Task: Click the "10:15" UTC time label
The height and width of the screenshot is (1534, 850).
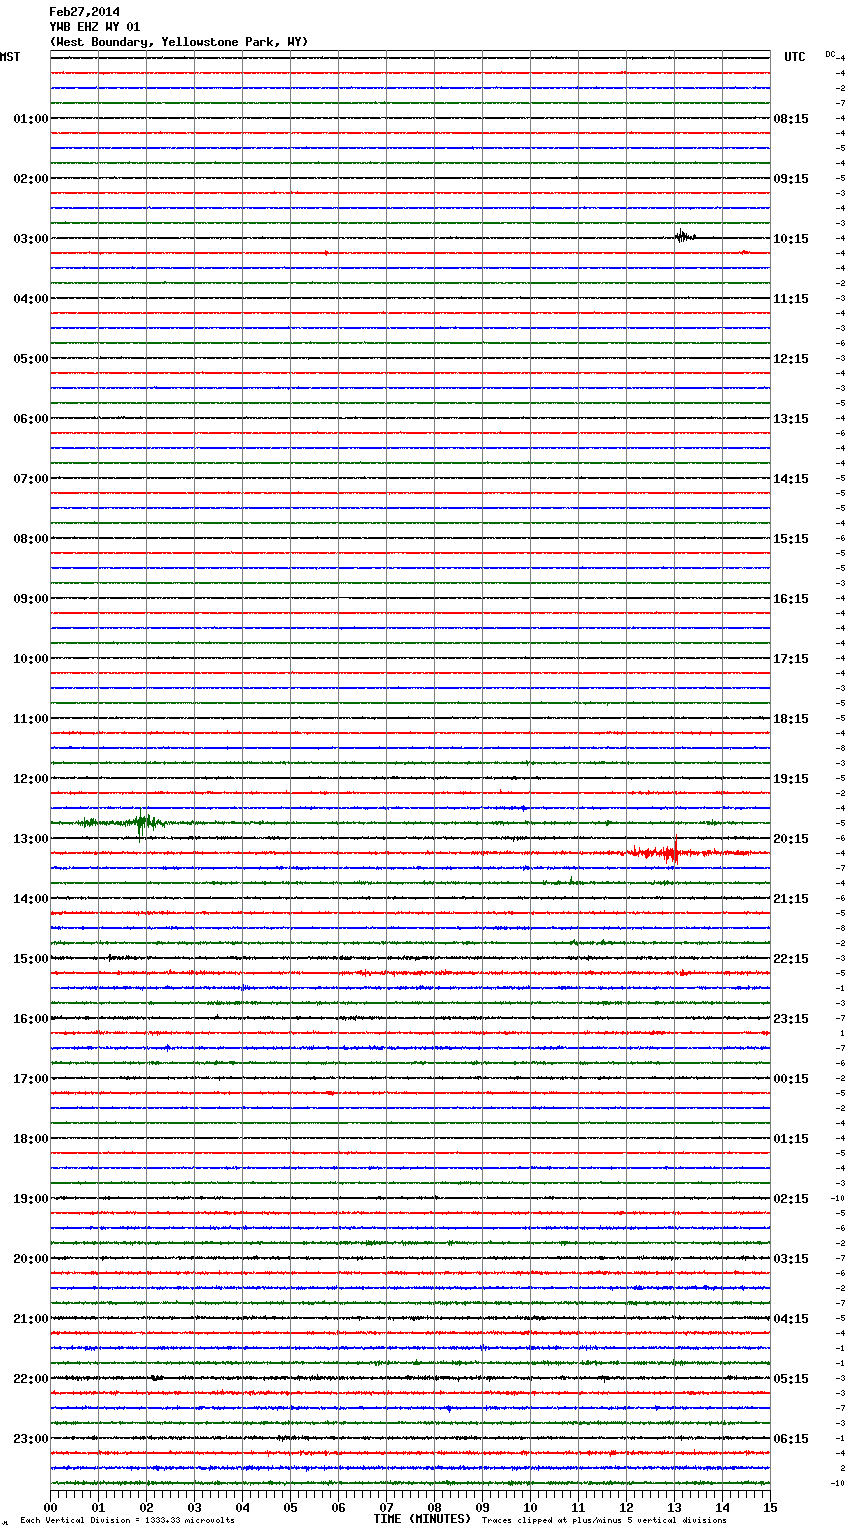Action: (x=791, y=239)
